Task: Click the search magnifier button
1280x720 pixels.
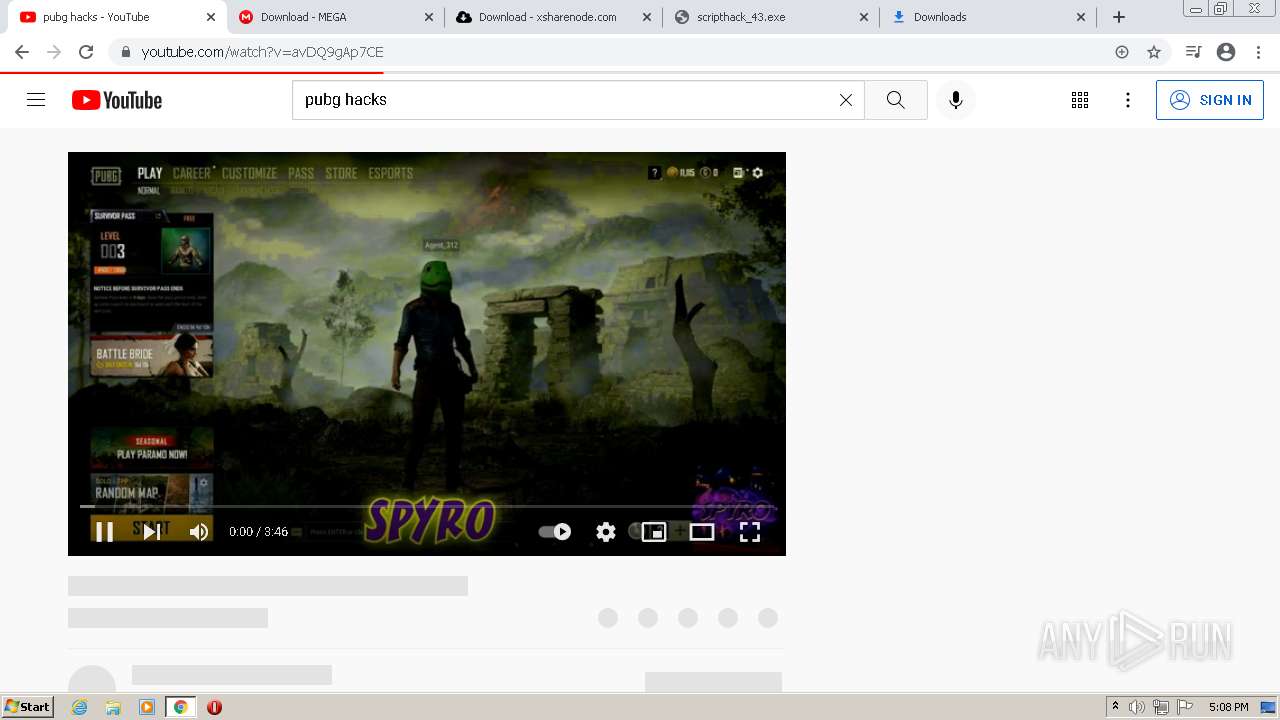Action: coord(896,100)
